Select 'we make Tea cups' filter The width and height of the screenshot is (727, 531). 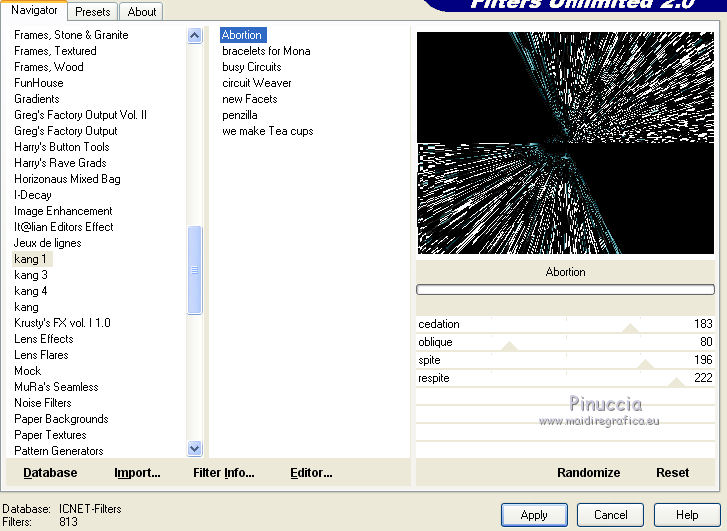click(268, 131)
